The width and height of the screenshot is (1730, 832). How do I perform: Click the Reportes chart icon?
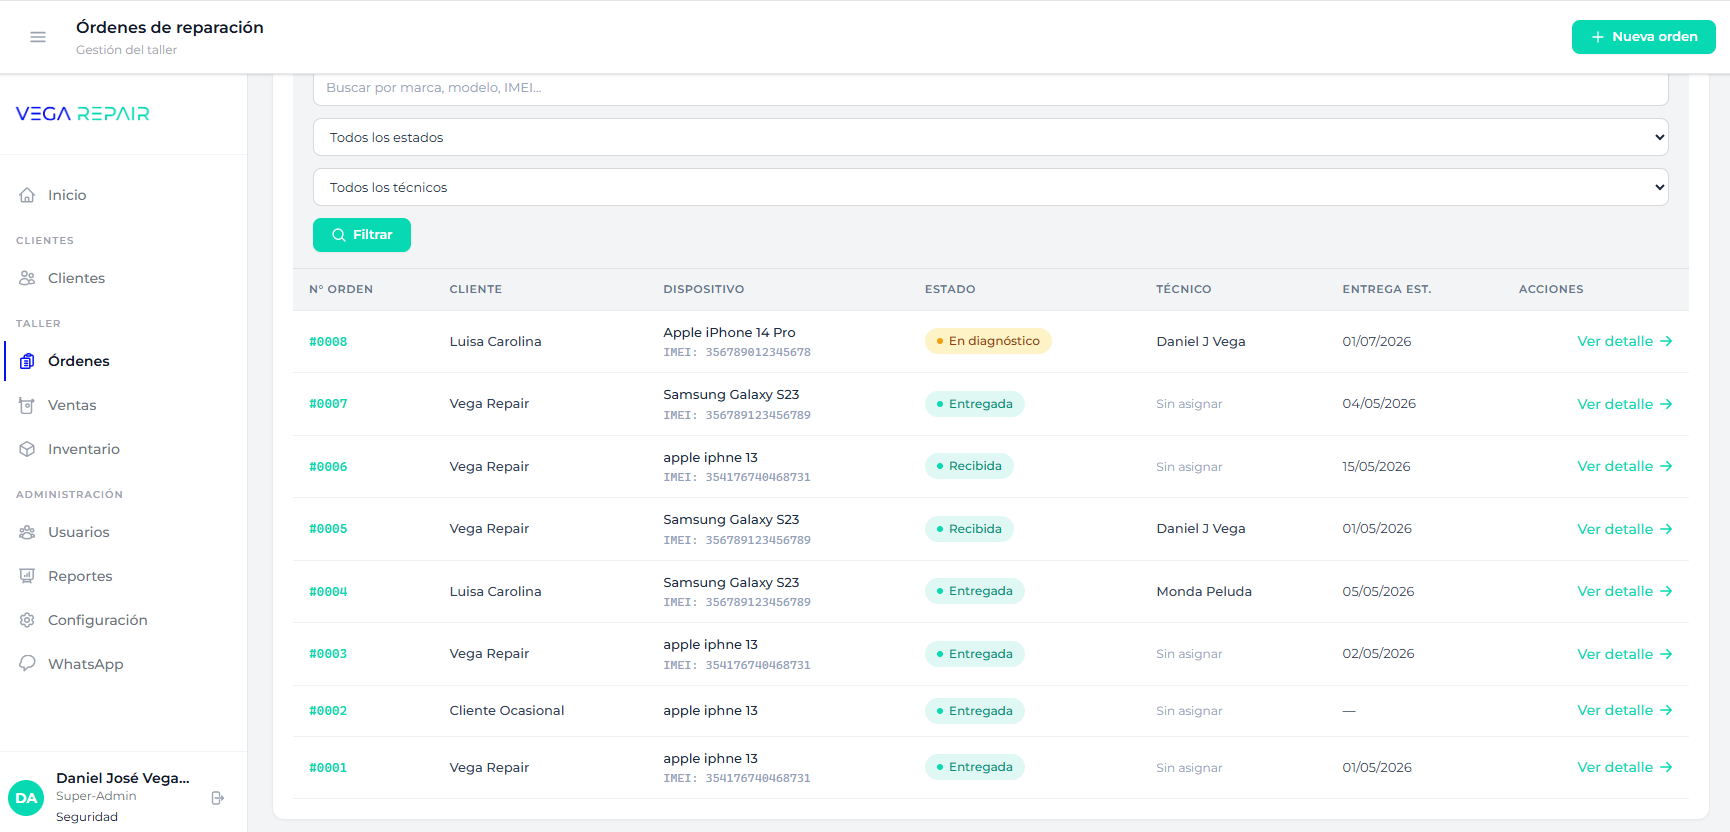click(x=27, y=576)
